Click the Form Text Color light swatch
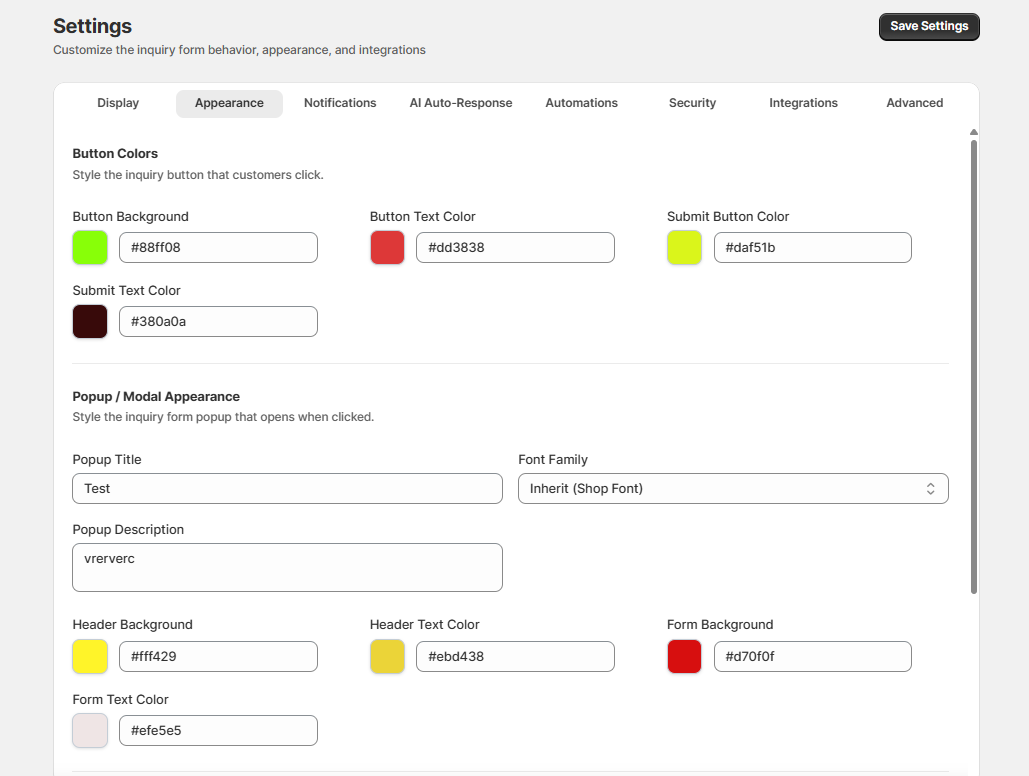1029x776 pixels. coord(90,730)
